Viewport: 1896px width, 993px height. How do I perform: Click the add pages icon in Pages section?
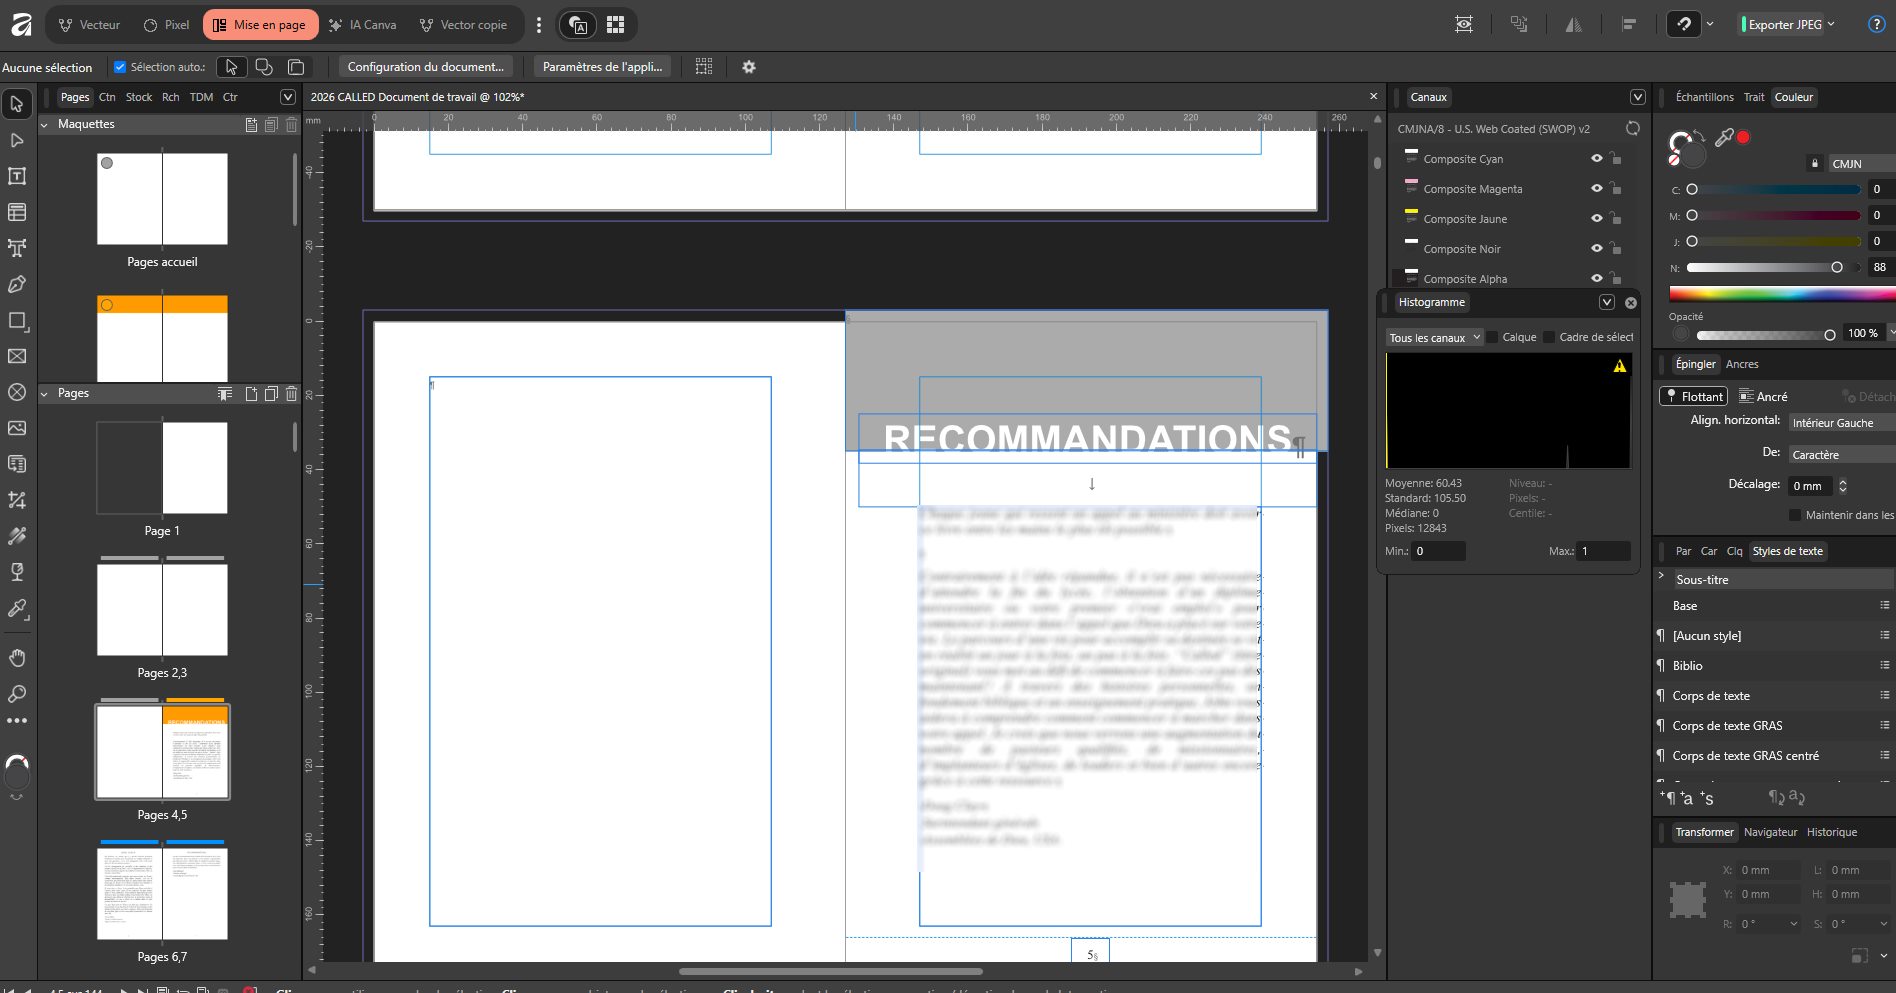tap(251, 394)
